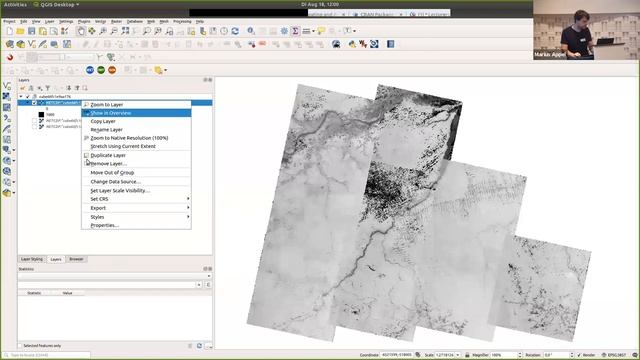Open the Scale dropdown in status bar
The height and width of the screenshot is (360, 640).
(458, 355)
